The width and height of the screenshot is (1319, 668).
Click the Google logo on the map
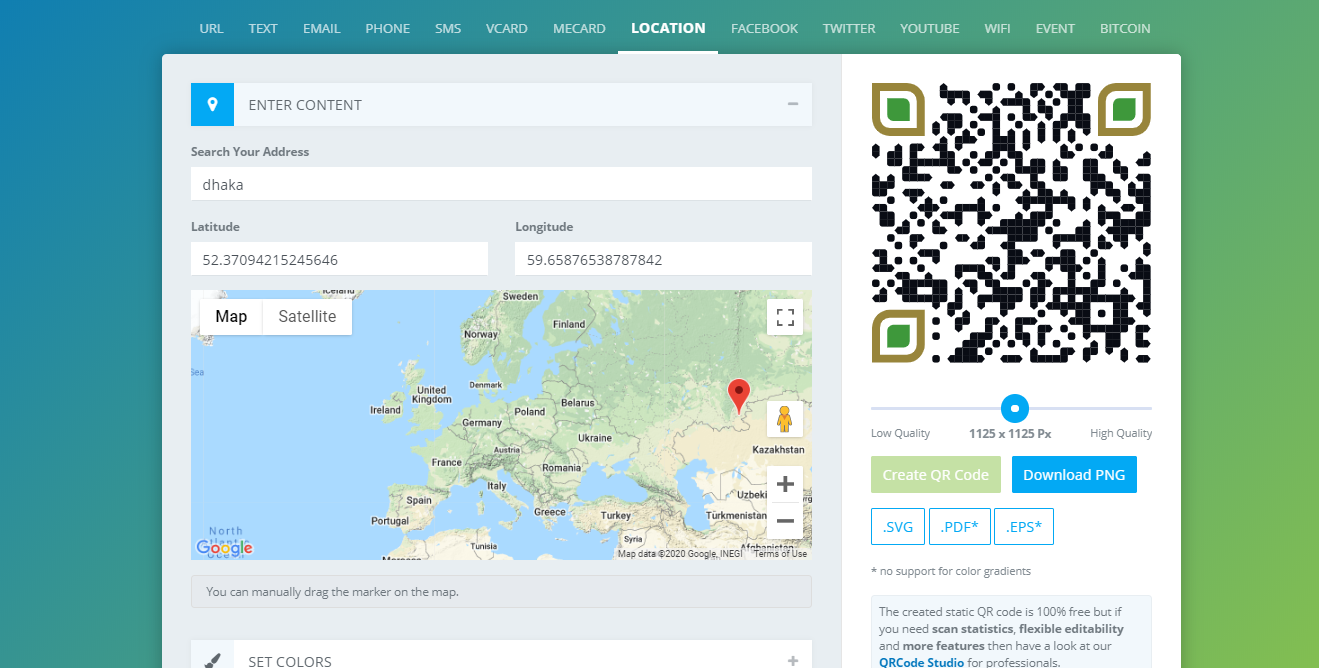point(224,548)
